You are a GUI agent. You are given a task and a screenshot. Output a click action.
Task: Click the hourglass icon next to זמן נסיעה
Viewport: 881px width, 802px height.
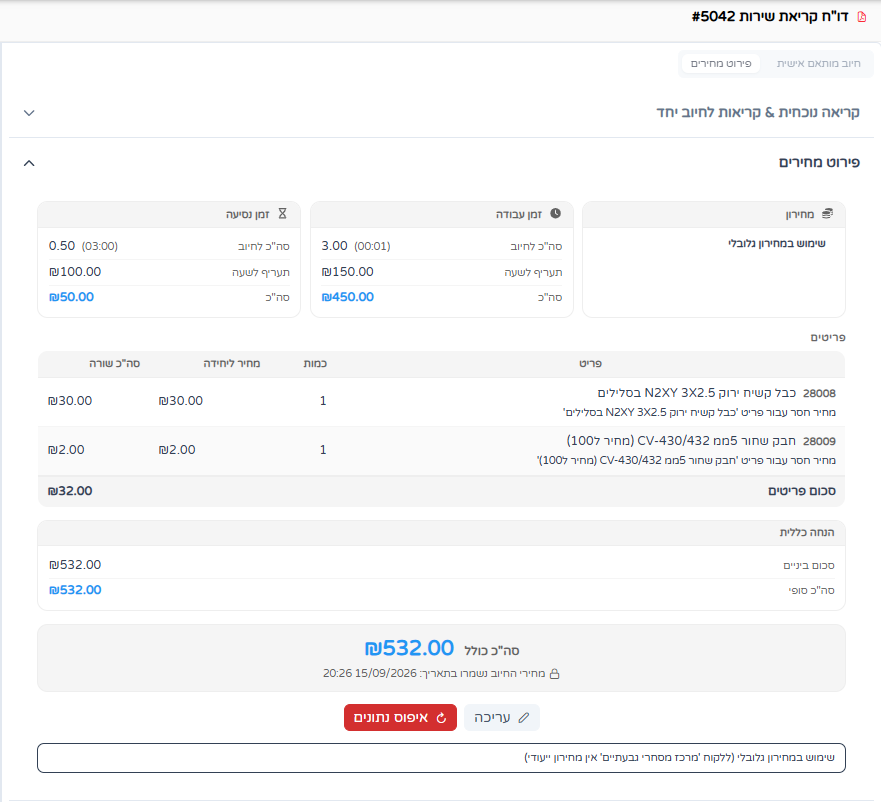tap(283, 214)
